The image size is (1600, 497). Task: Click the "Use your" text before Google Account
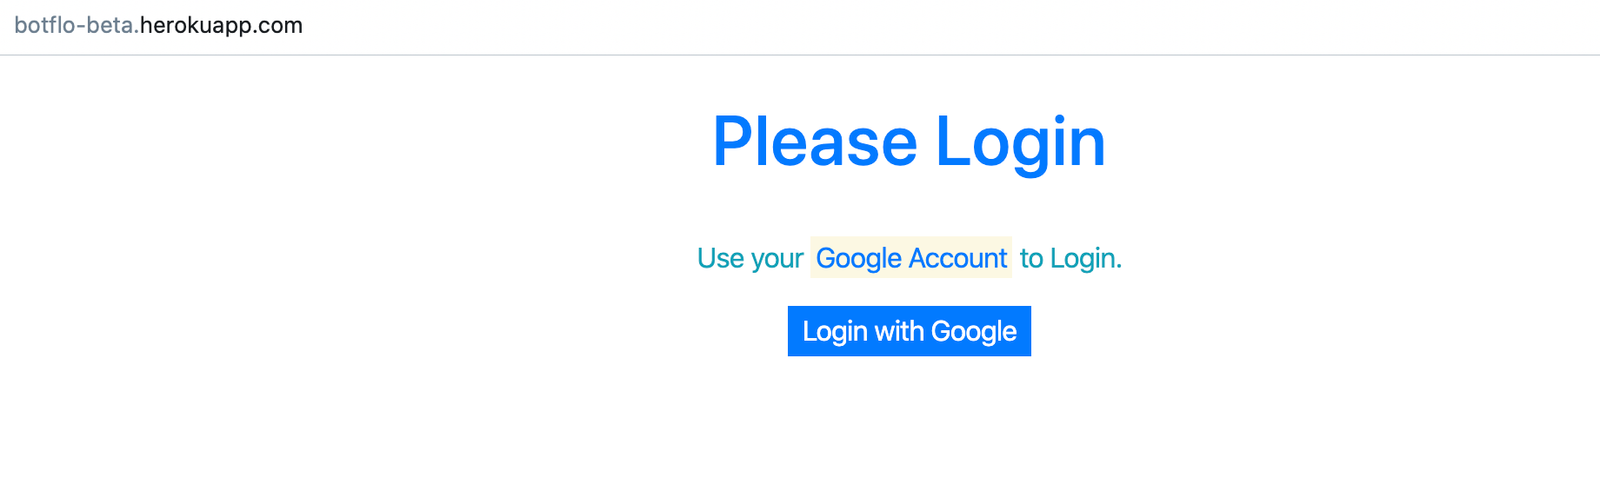(x=750, y=258)
